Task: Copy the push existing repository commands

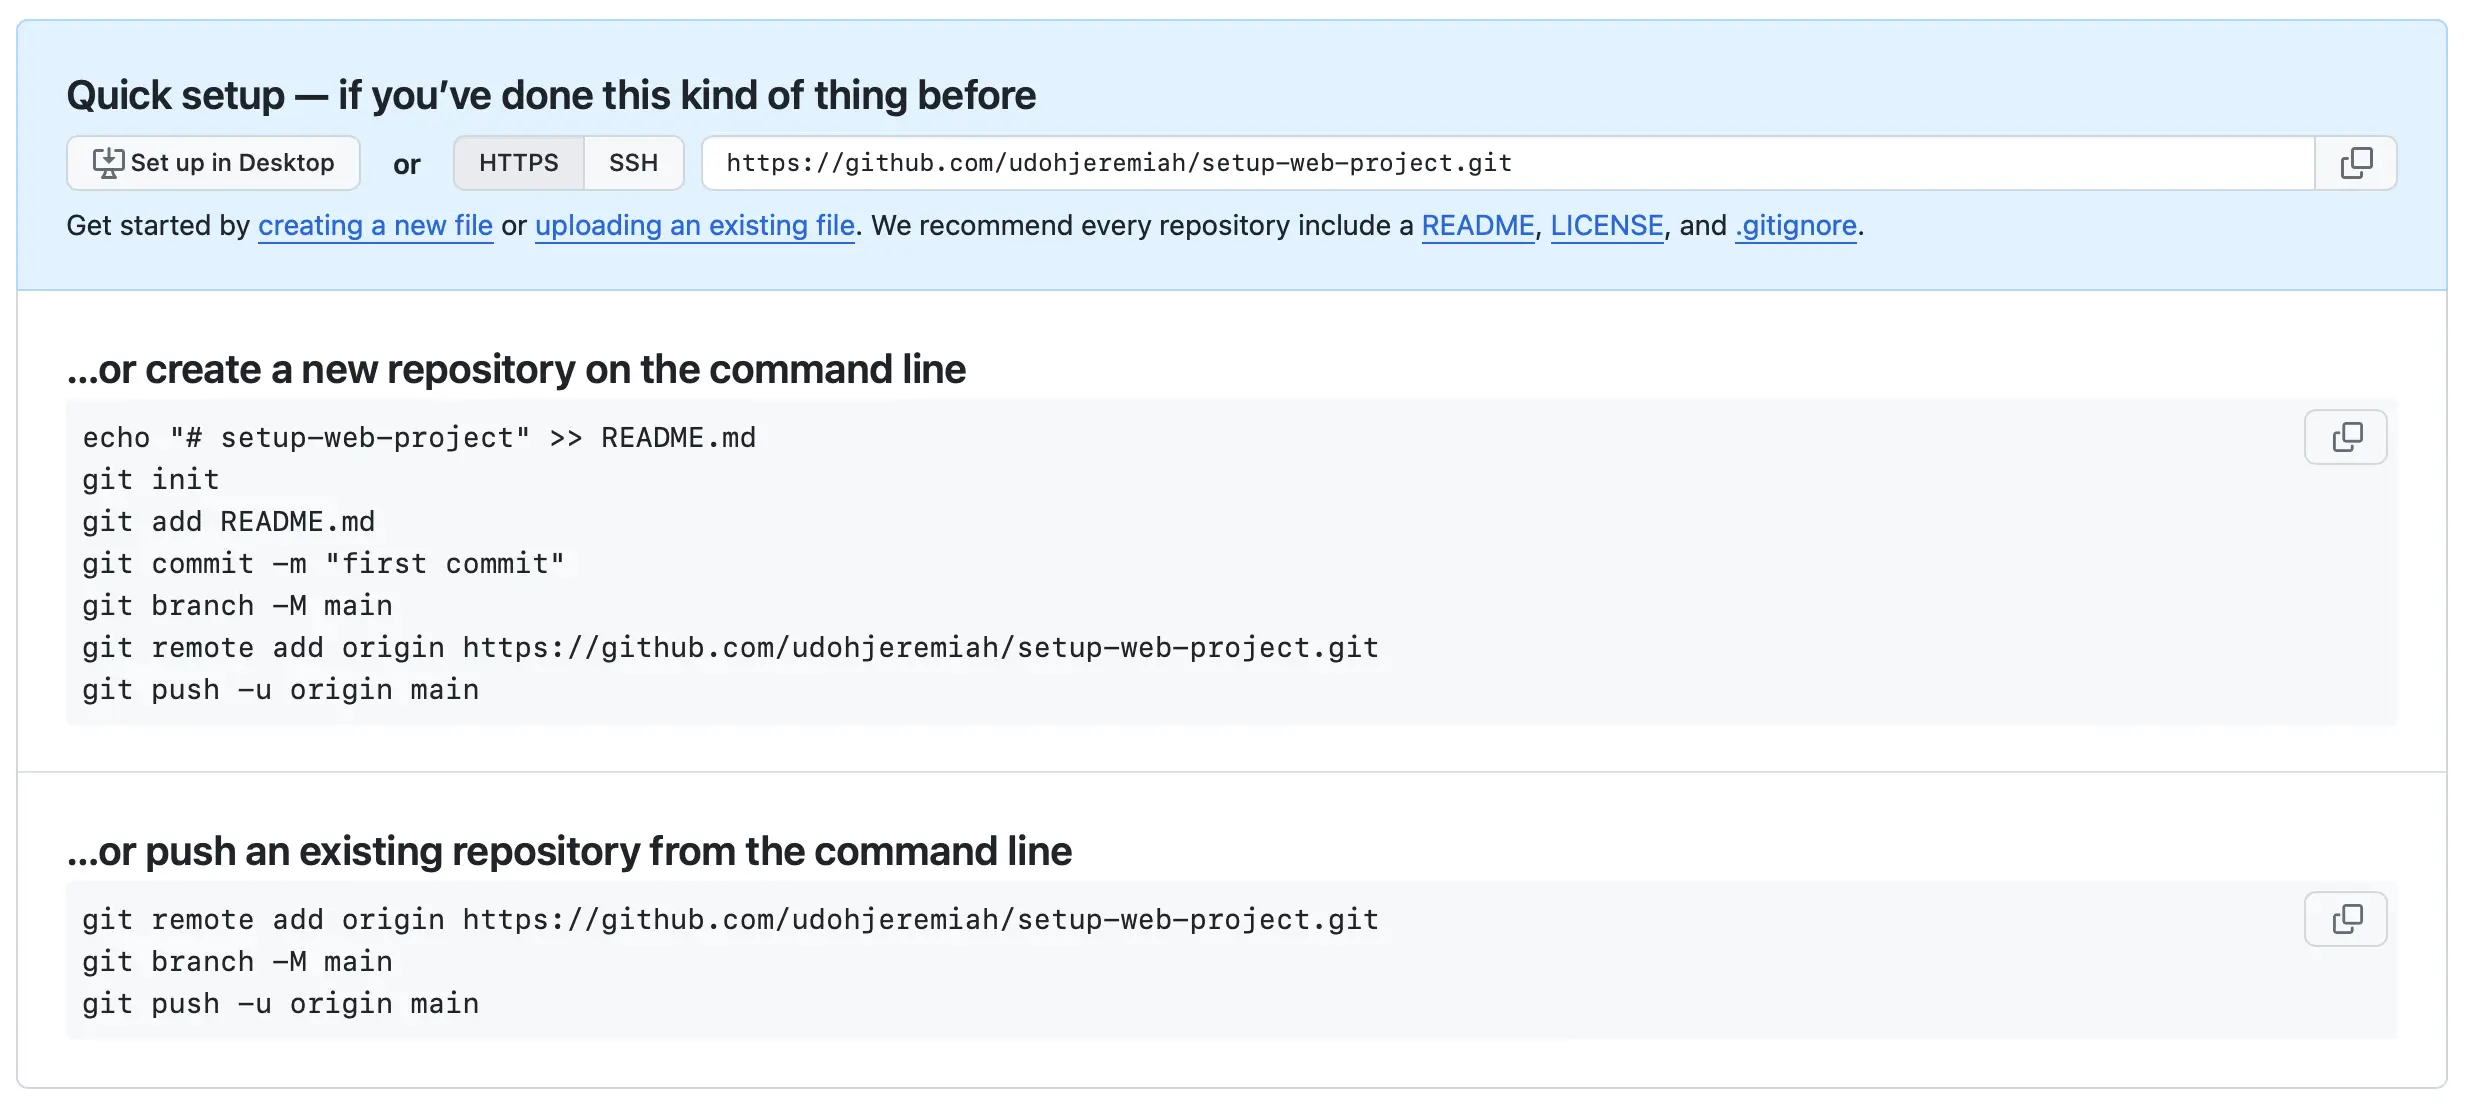Action: [x=2345, y=919]
